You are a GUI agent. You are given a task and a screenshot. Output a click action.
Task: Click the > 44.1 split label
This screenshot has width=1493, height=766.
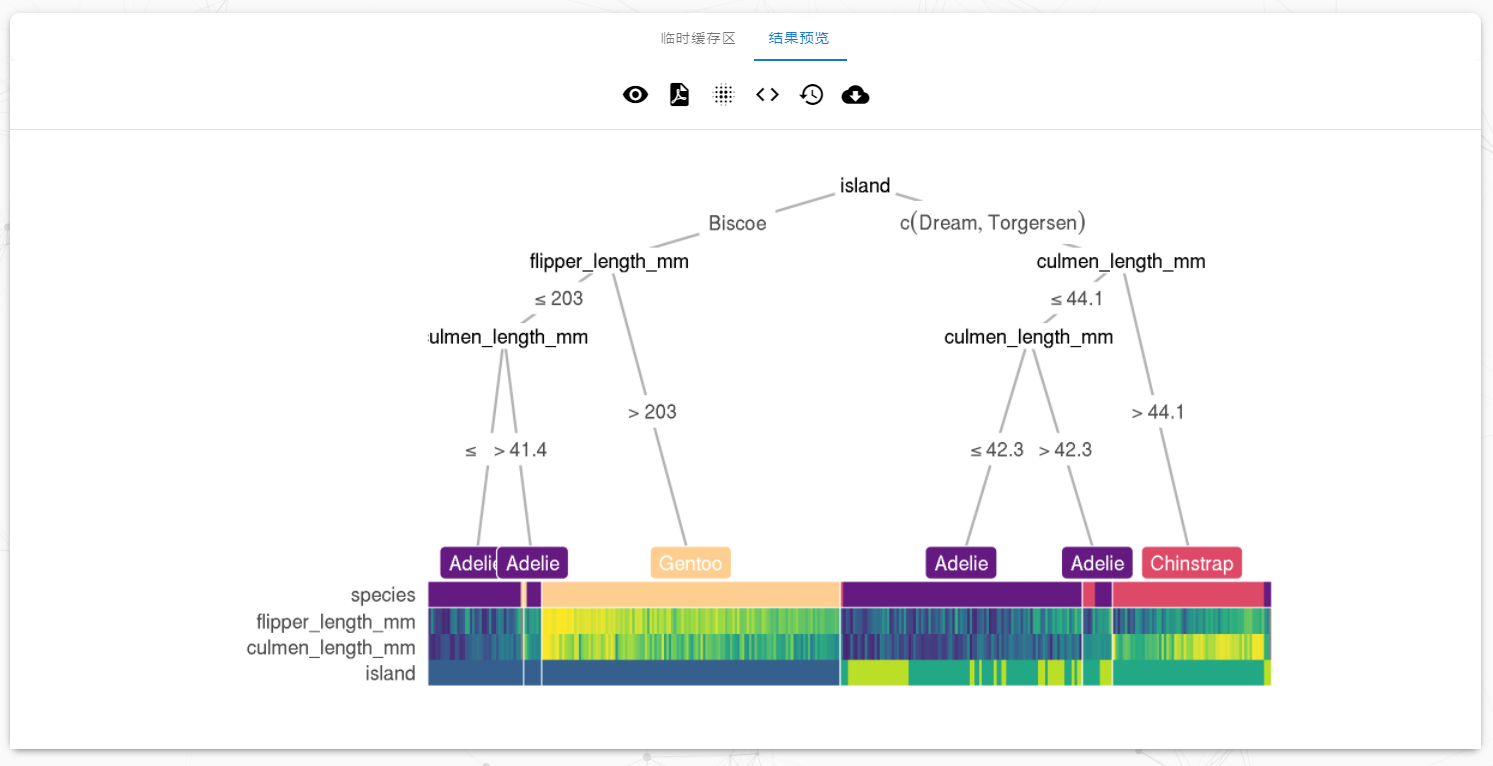(x=1157, y=412)
